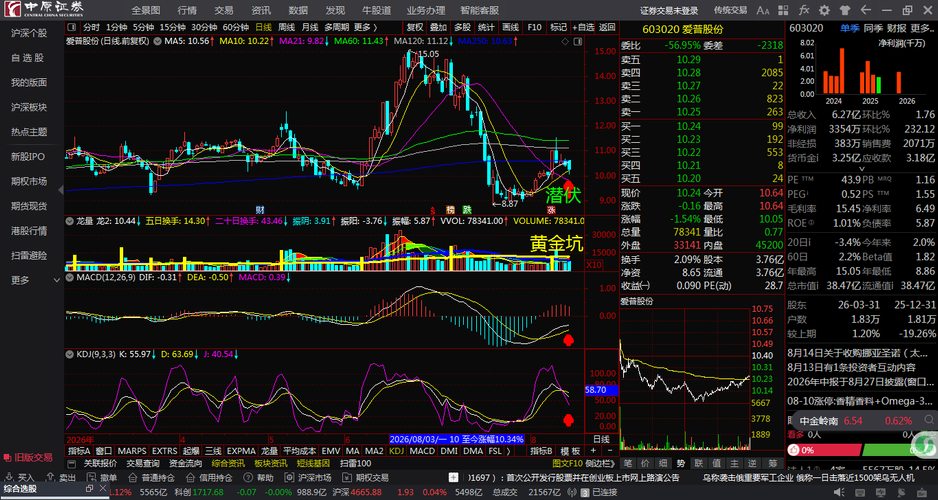
Task: Expand 更多... in financial panel header
Action: (922, 28)
